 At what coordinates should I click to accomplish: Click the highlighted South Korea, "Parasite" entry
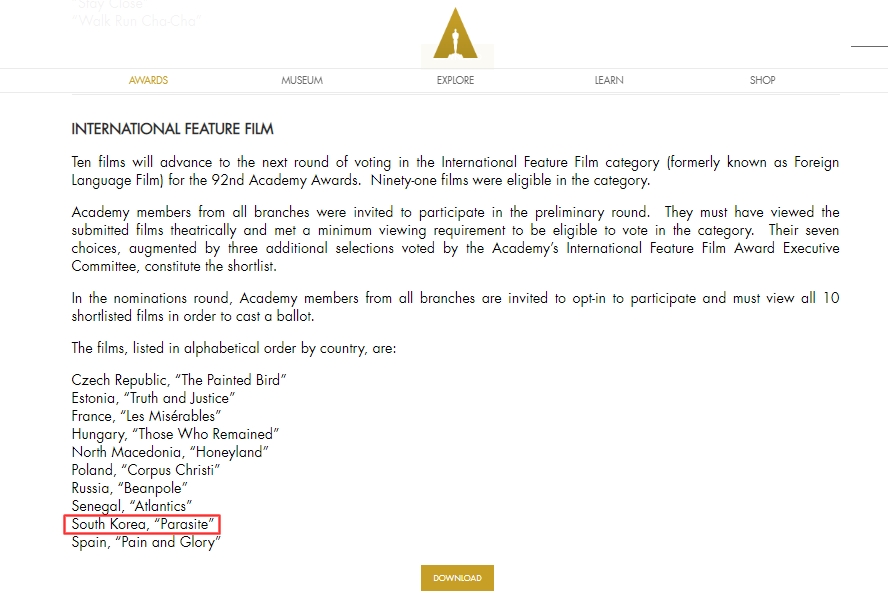click(145, 525)
